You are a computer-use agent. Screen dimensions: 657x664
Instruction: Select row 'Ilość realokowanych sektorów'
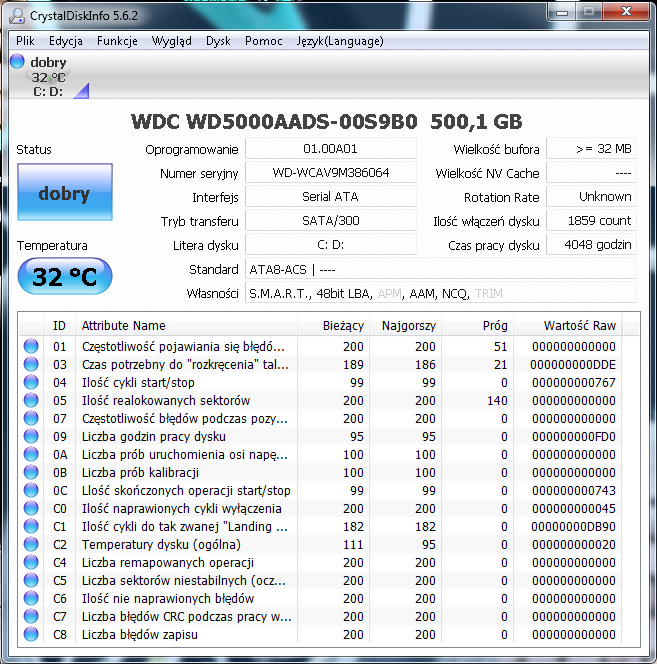[321, 400]
